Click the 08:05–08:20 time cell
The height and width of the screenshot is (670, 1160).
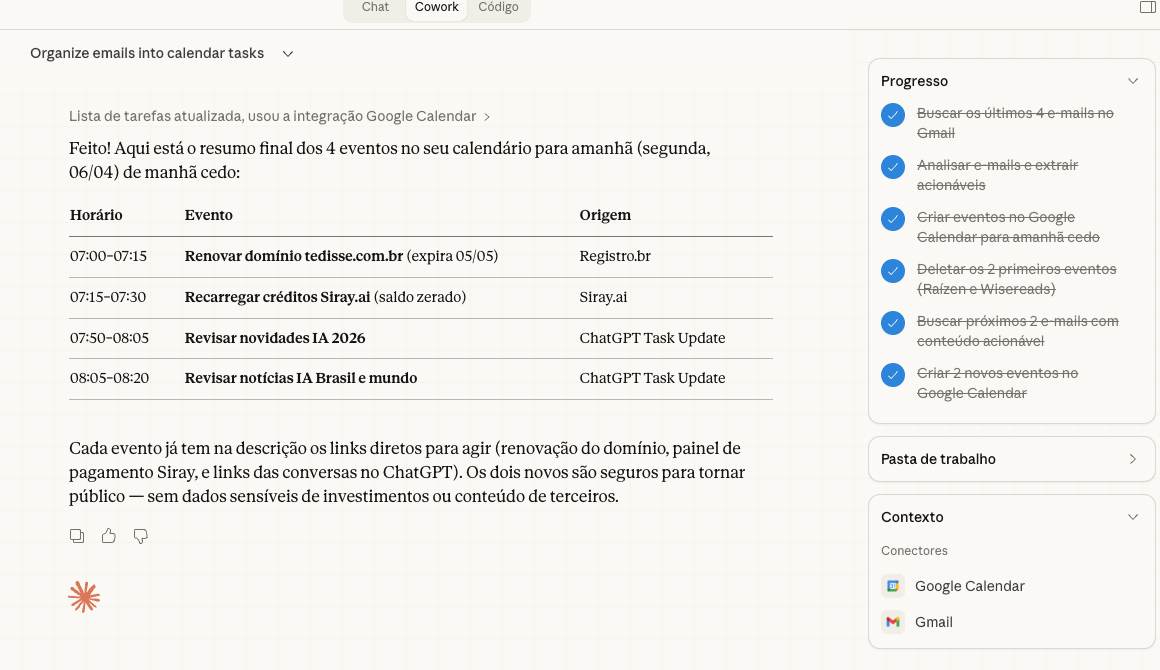[x=109, y=378]
